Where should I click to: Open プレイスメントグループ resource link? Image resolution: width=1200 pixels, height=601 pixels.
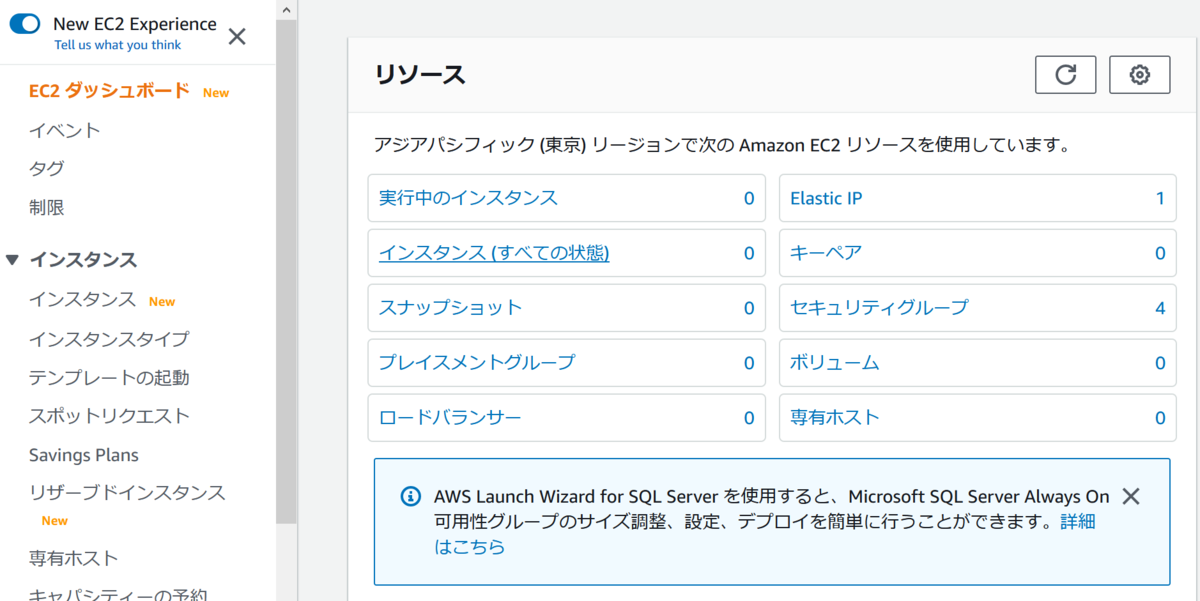tap(477, 363)
